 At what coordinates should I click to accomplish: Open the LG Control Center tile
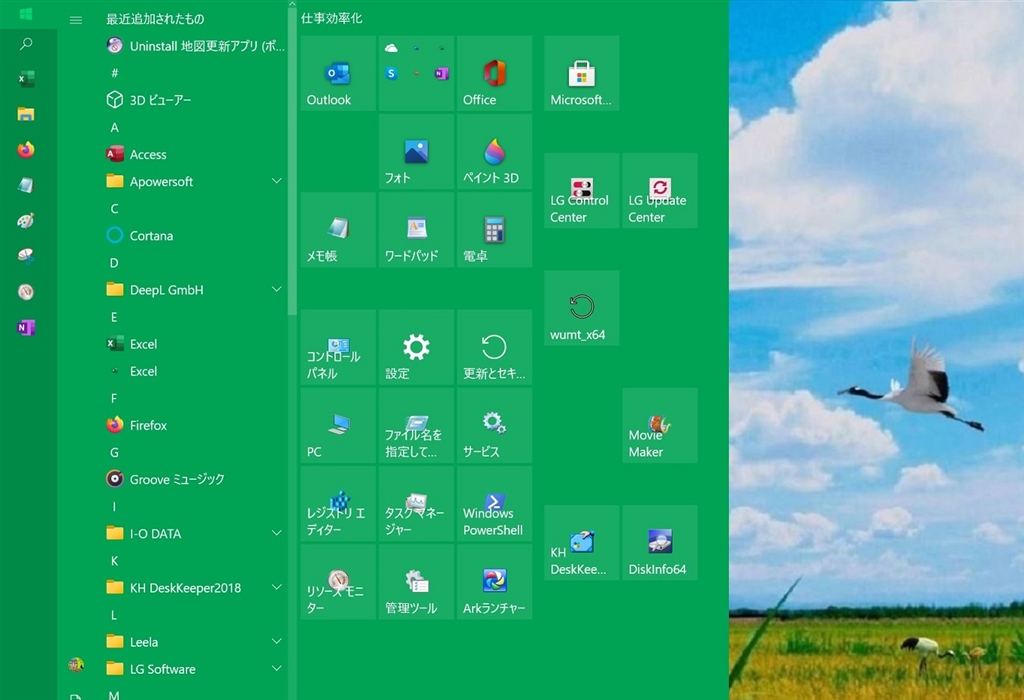(x=581, y=191)
